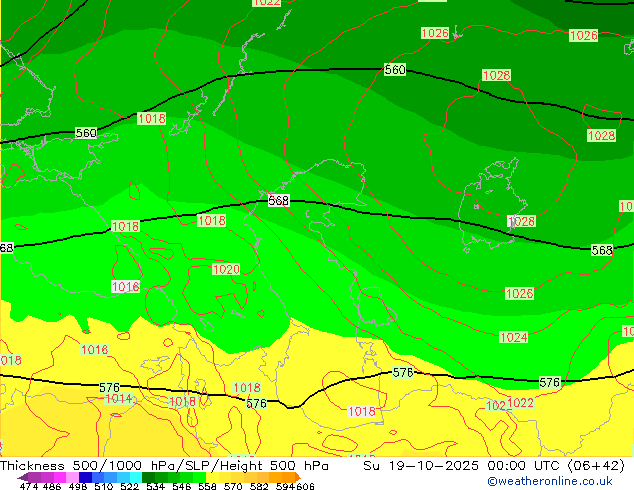The height and width of the screenshot is (490, 634).
Task: Click the legend value 570
Action: tap(233, 486)
